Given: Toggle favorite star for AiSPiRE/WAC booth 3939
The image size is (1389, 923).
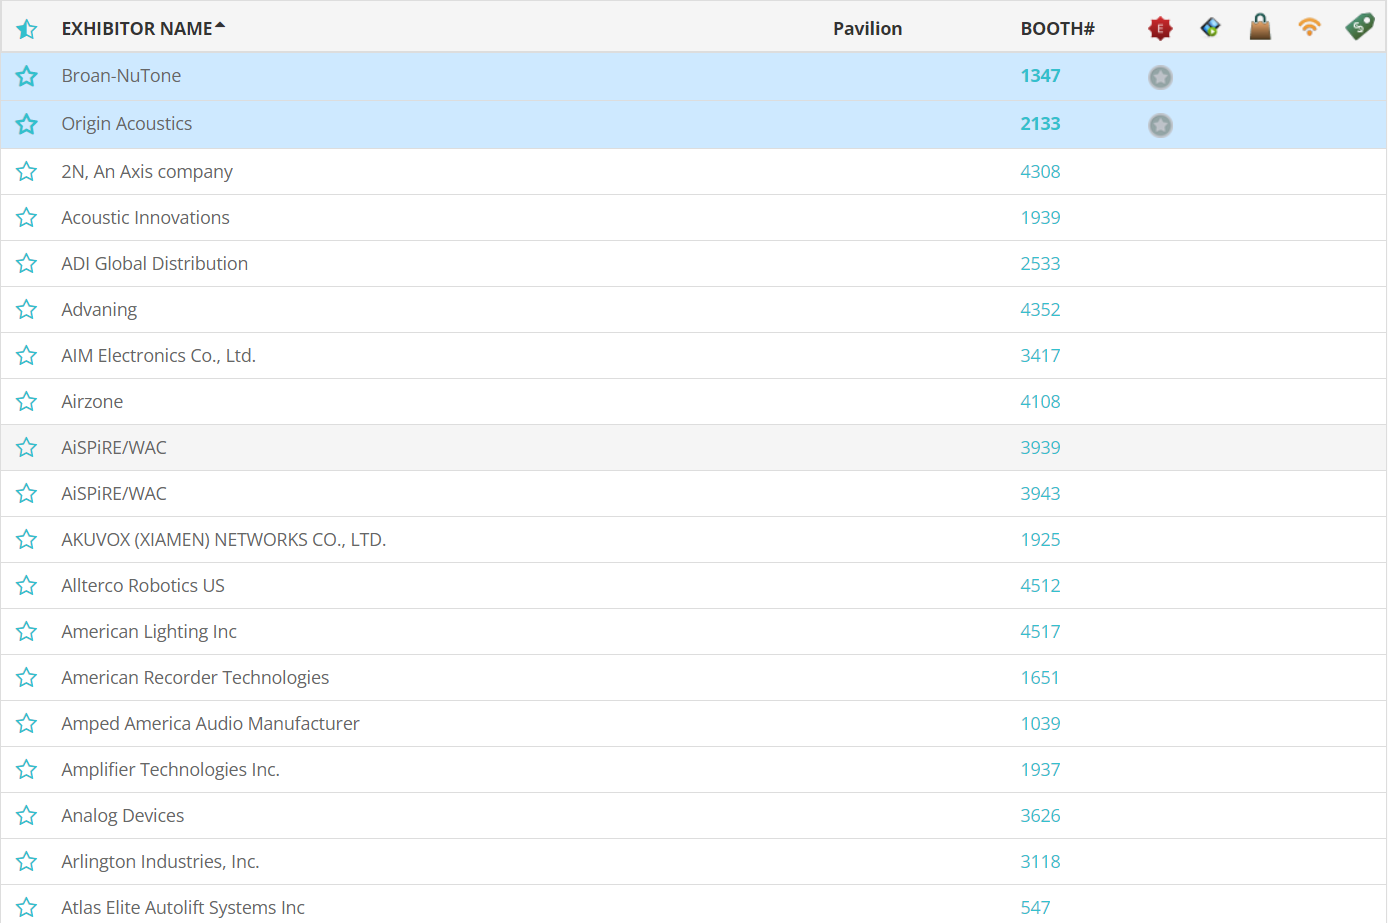Looking at the screenshot, I should [x=27, y=448].
